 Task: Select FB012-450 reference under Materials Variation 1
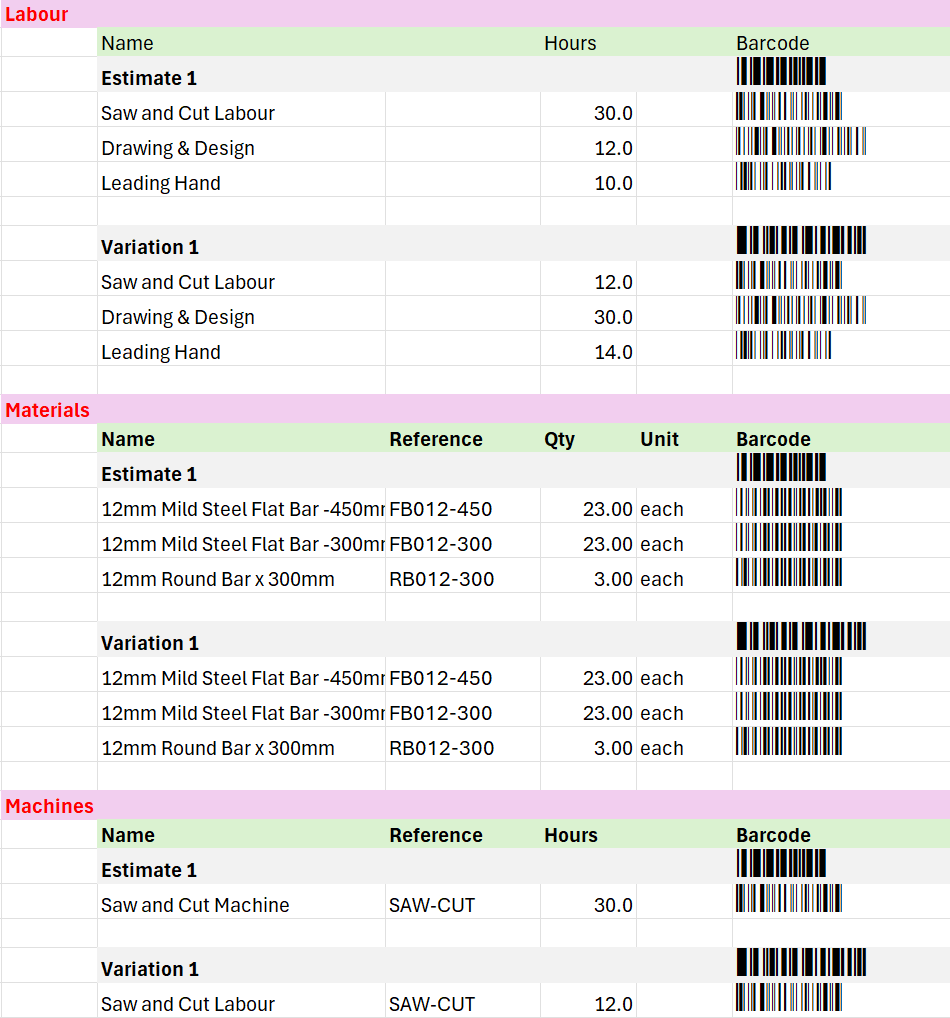coord(441,678)
